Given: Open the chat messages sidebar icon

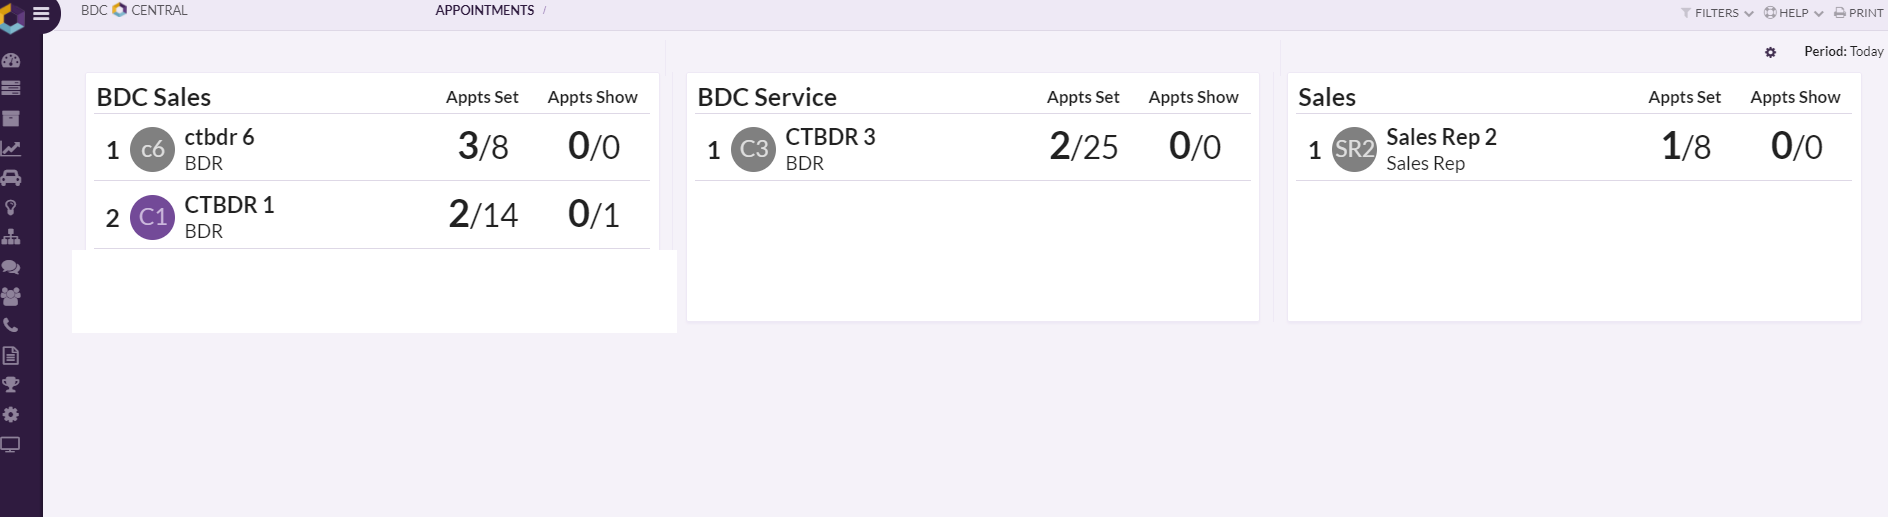Looking at the screenshot, I should 11,267.
